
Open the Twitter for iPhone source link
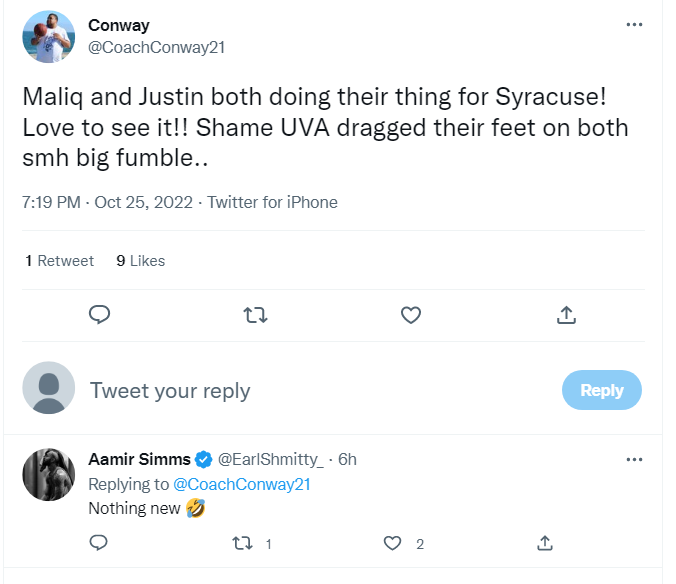273,202
